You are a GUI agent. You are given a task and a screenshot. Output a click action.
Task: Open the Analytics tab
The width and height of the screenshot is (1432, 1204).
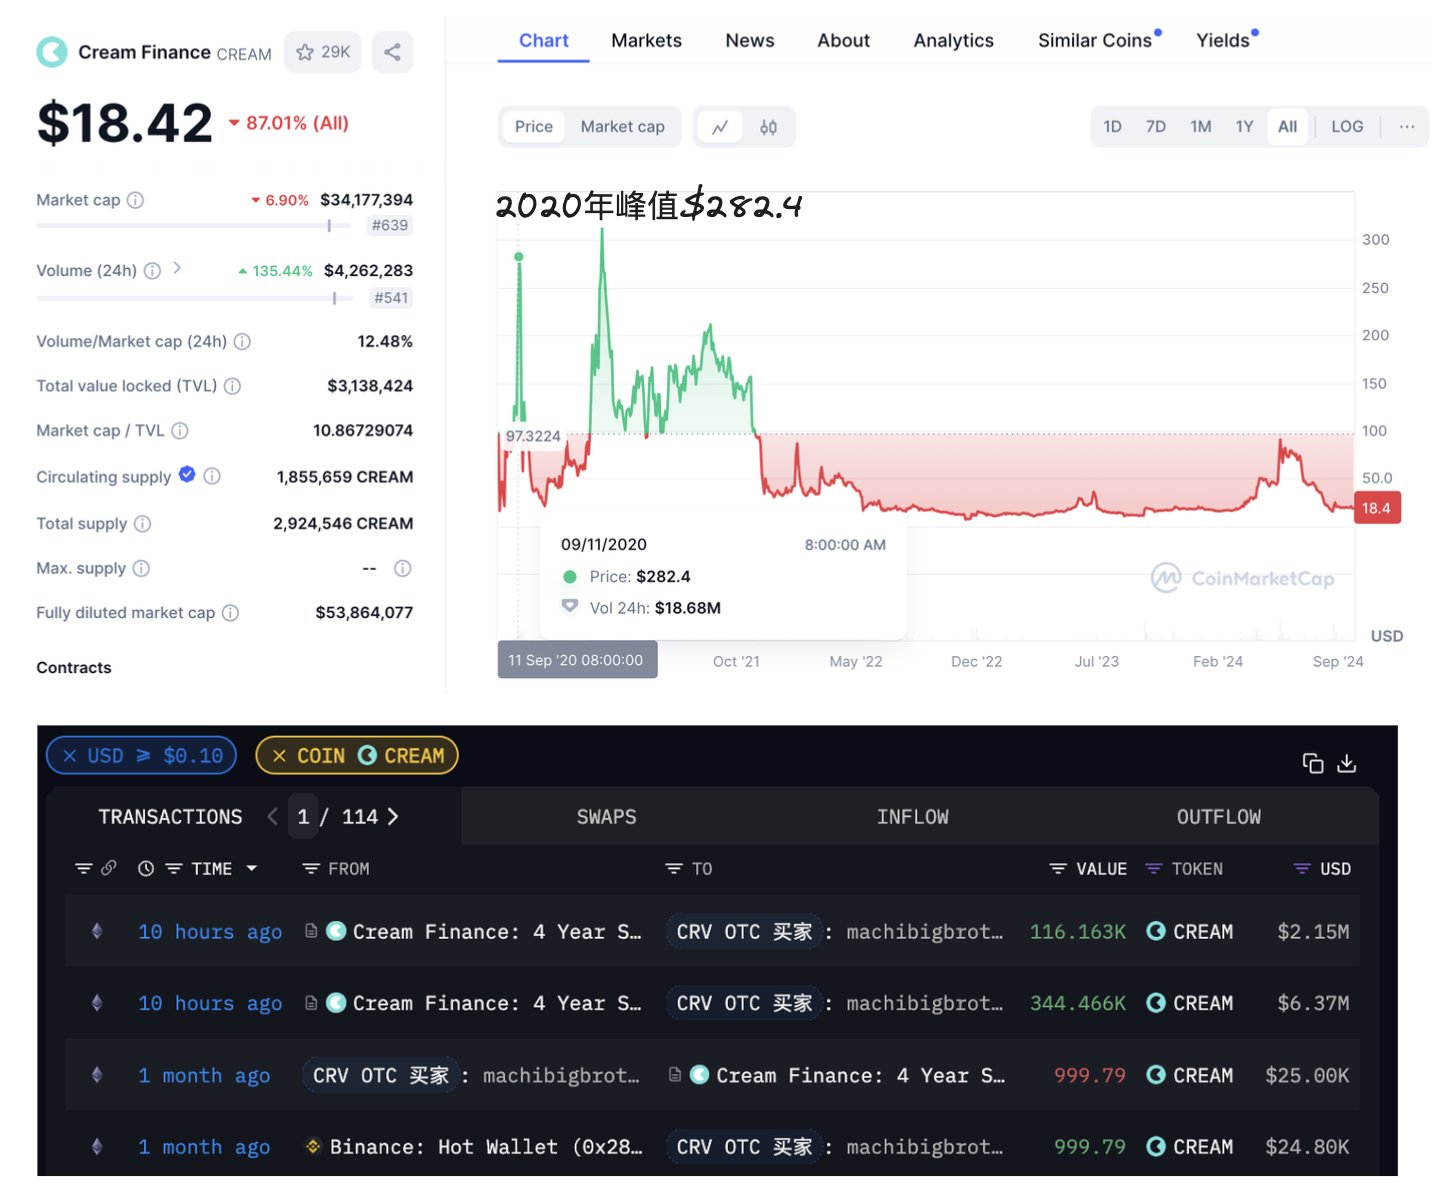[x=953, y=41]
